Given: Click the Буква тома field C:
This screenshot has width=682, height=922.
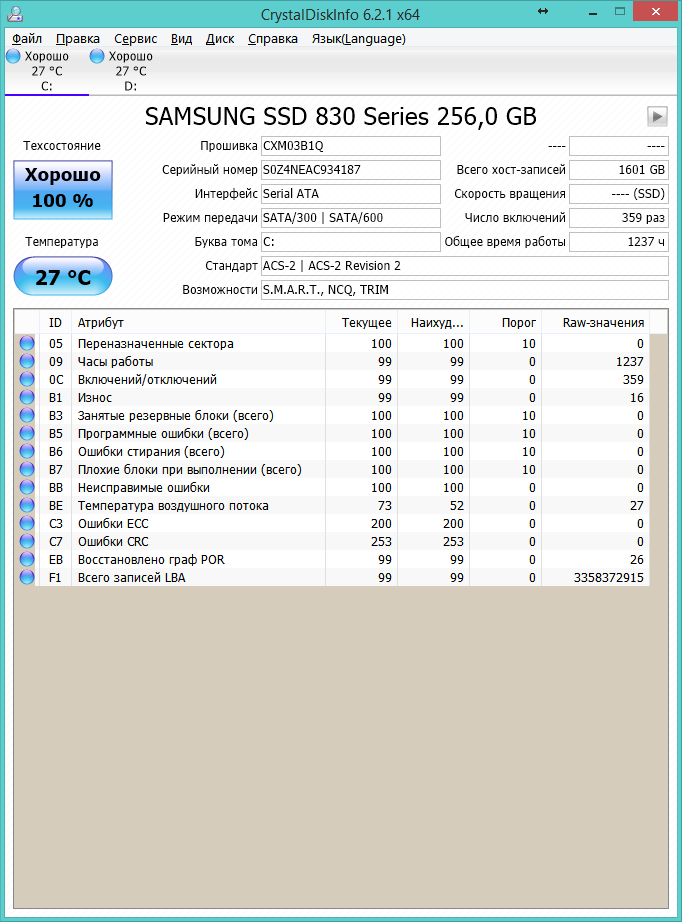Looking at the screenshot, I should (350, 242).
